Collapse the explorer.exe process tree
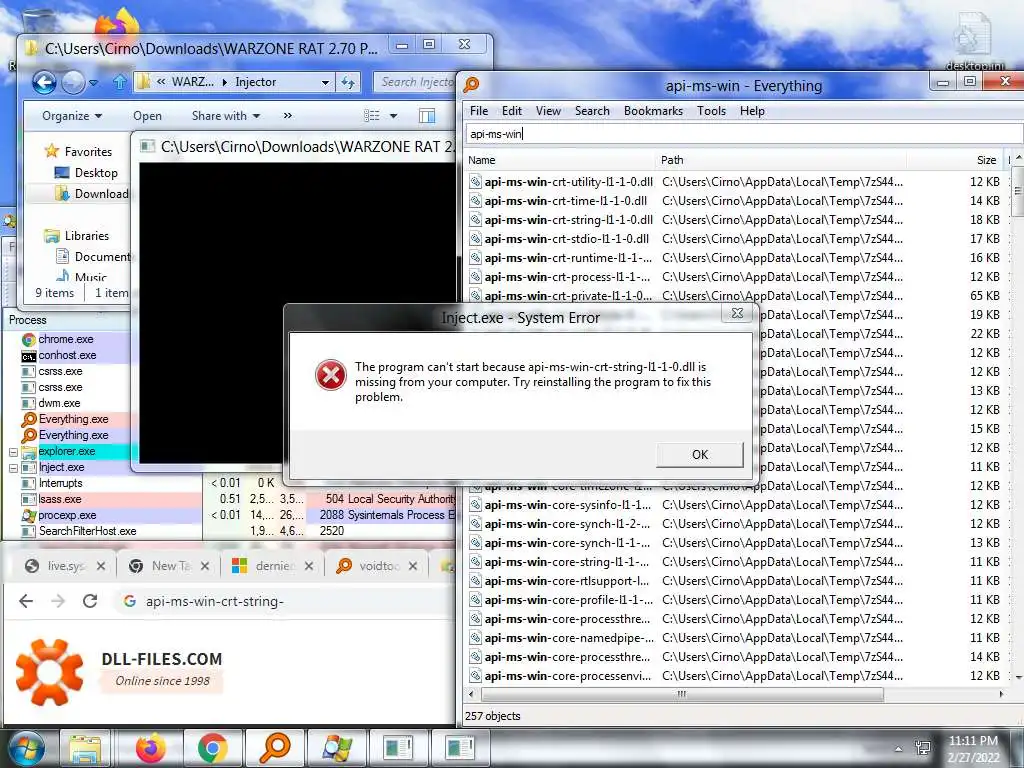Screen dimensions: 1024x768 tap(13, 452)
